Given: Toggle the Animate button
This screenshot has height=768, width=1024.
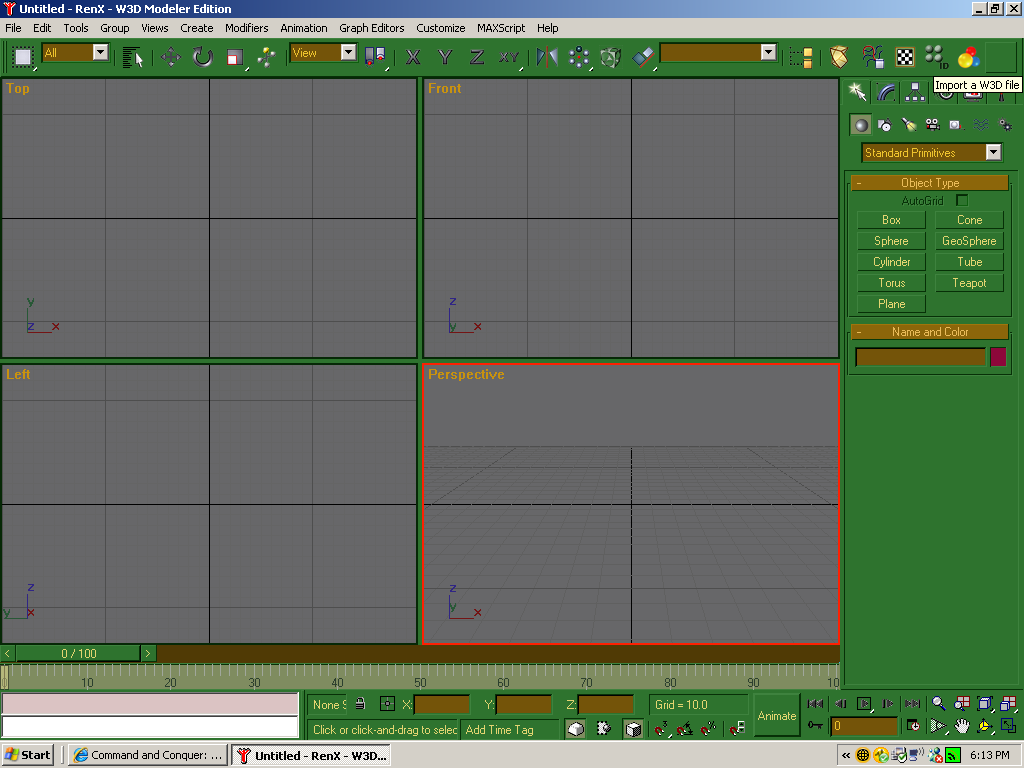Looking at the screenshot, I should coord(776,715).
